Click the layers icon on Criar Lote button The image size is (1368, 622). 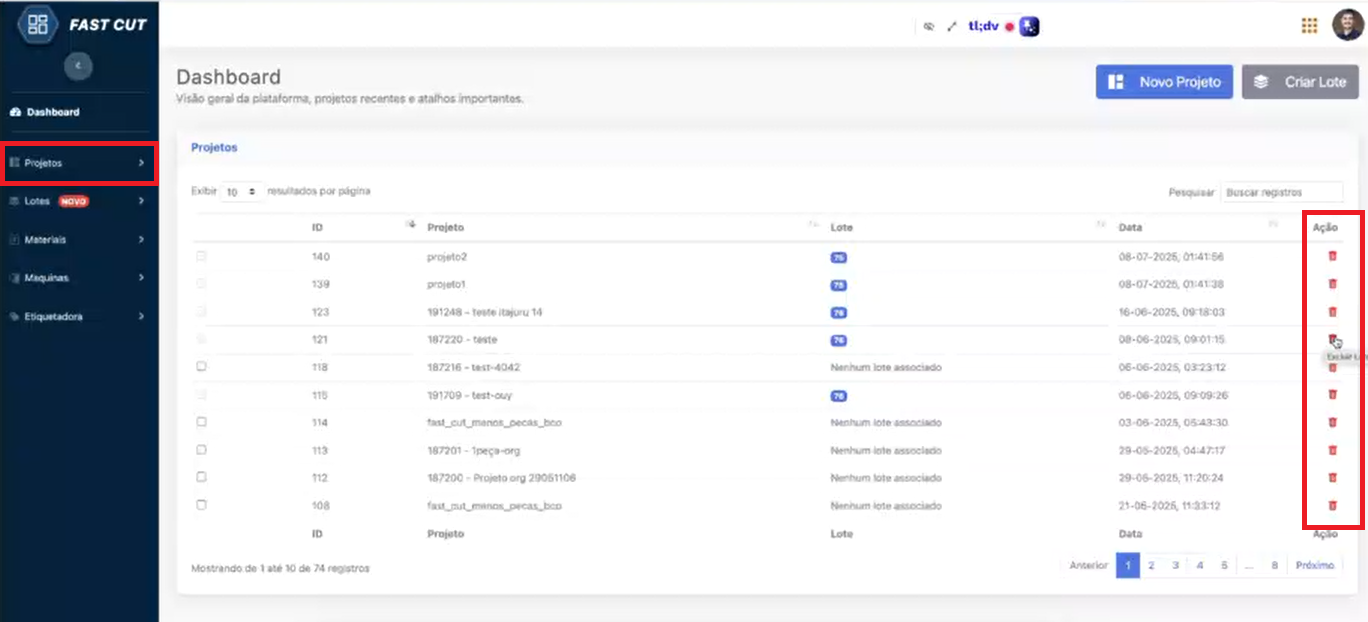click(1261, 82)
